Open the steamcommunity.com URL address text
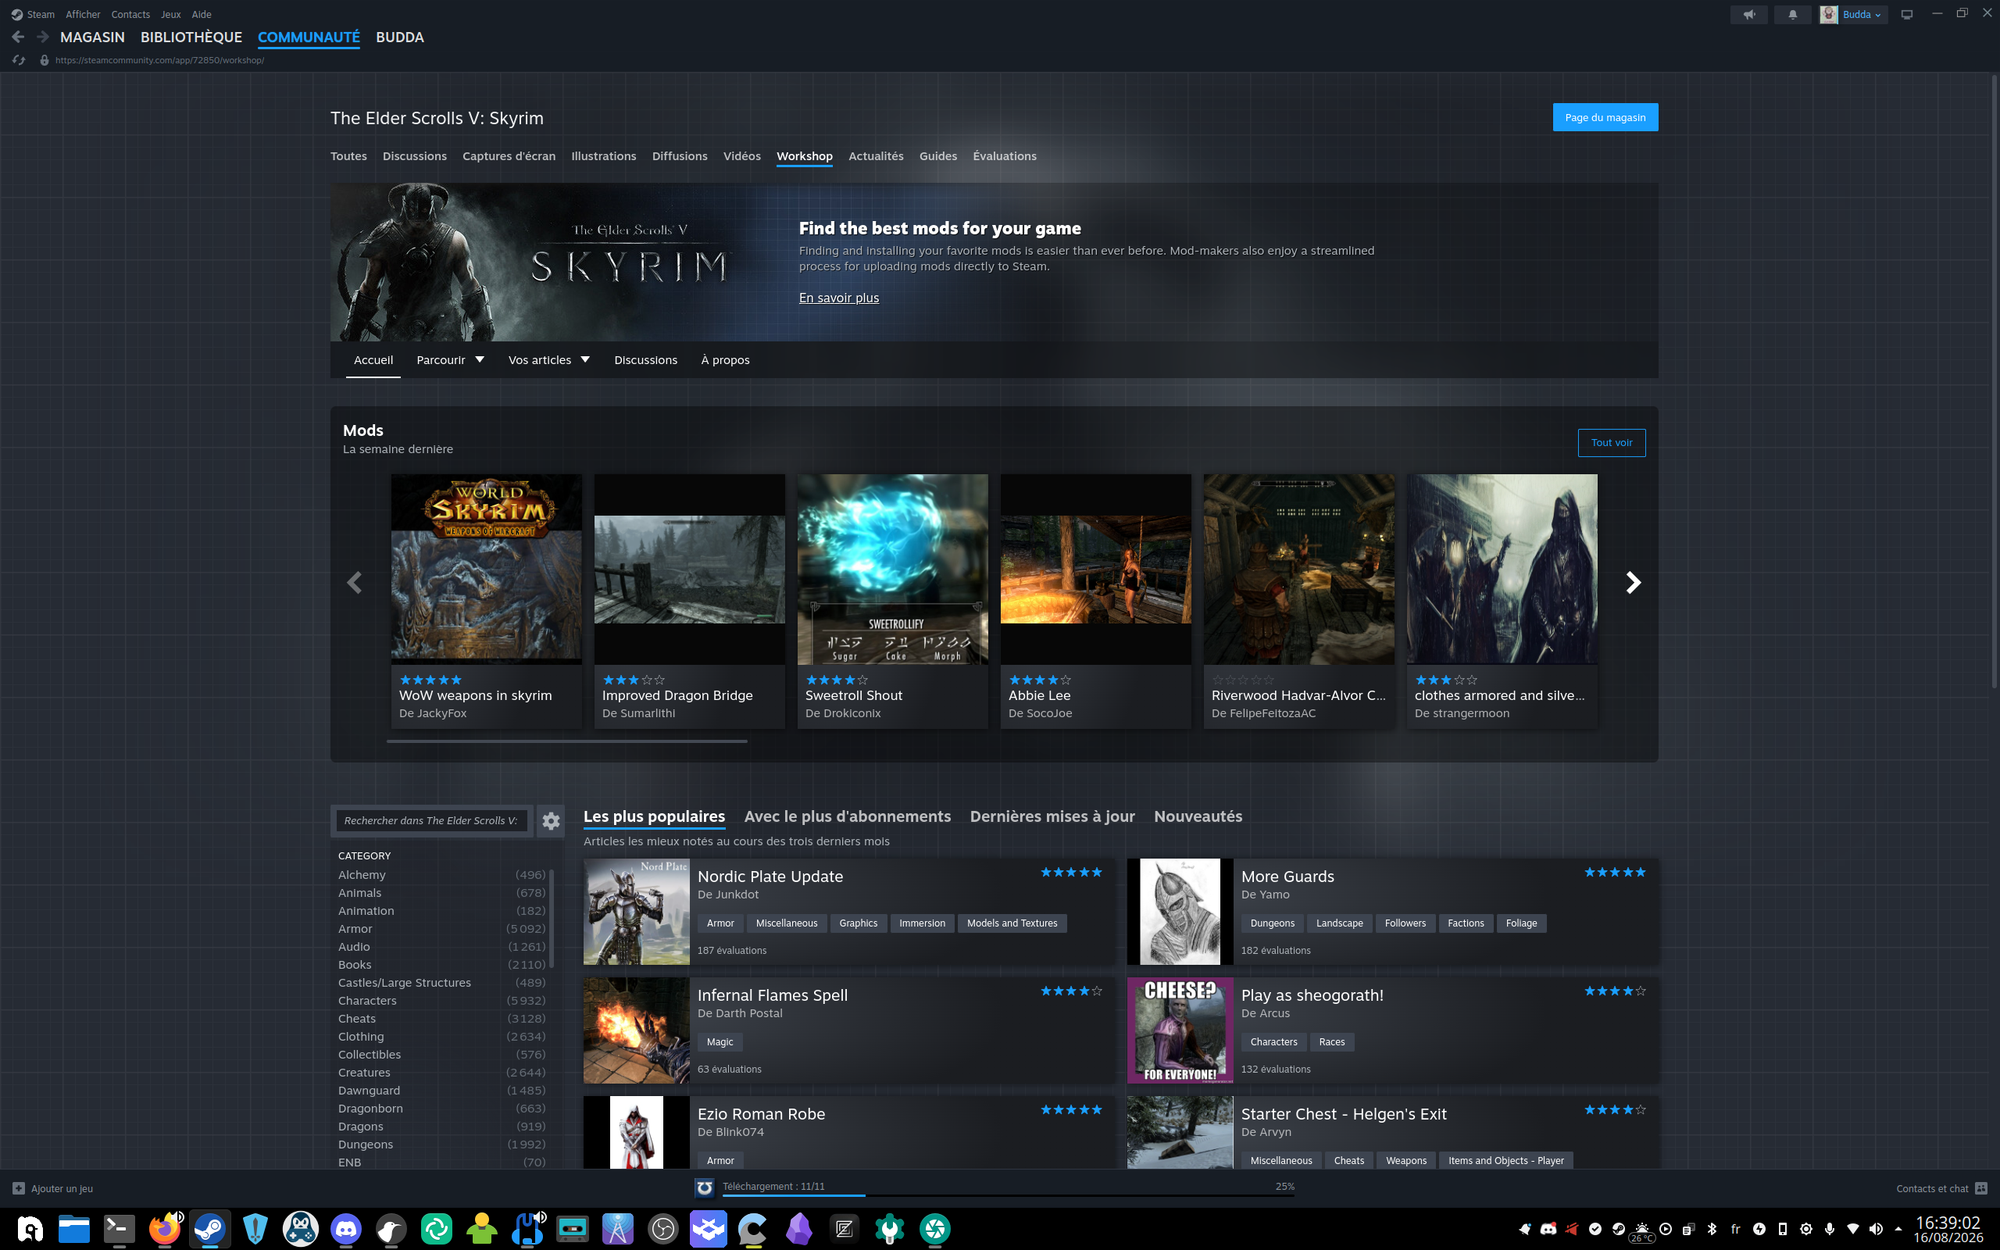 click(x=160, y=60)
